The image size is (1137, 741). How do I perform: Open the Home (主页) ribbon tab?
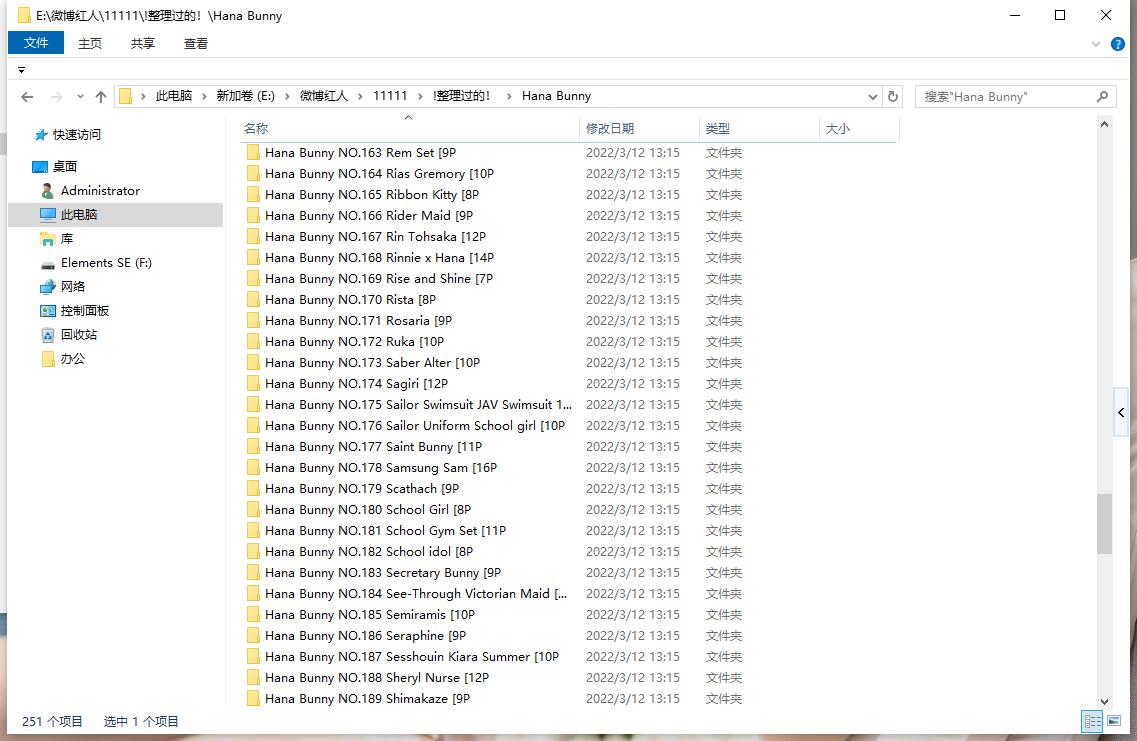tap(90, 44)
